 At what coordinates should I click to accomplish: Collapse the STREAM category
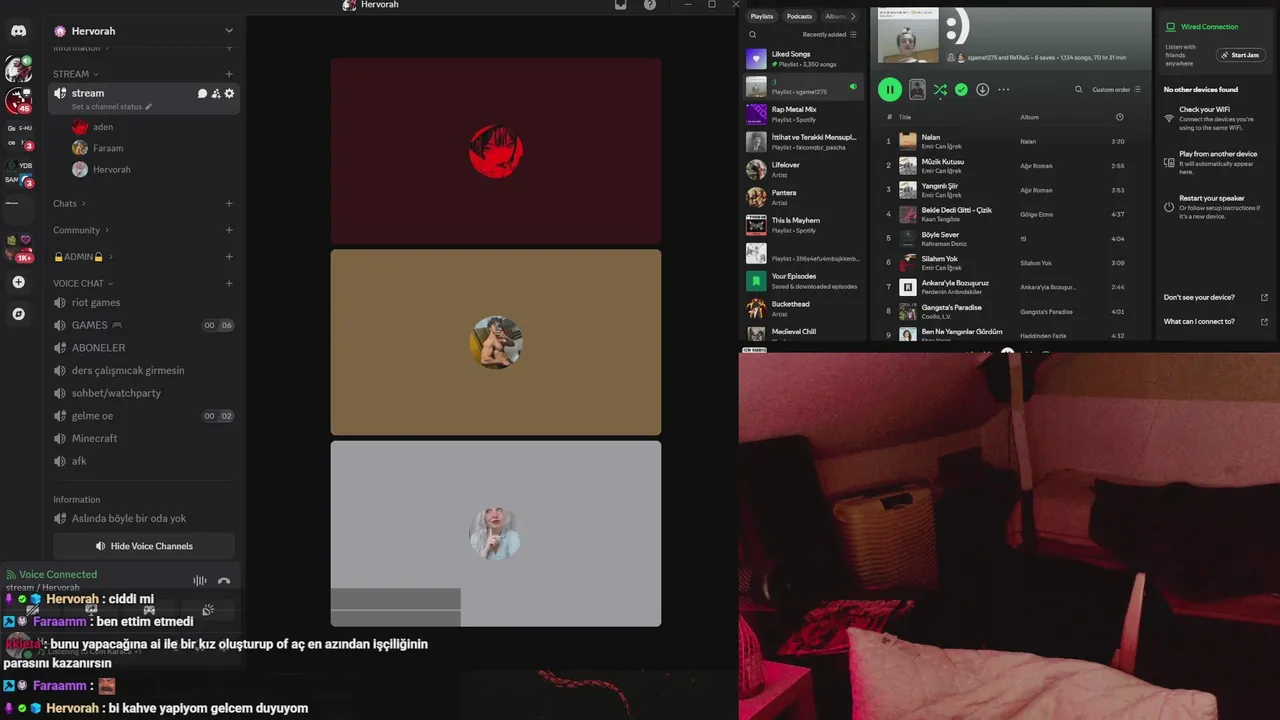point(76,74)
